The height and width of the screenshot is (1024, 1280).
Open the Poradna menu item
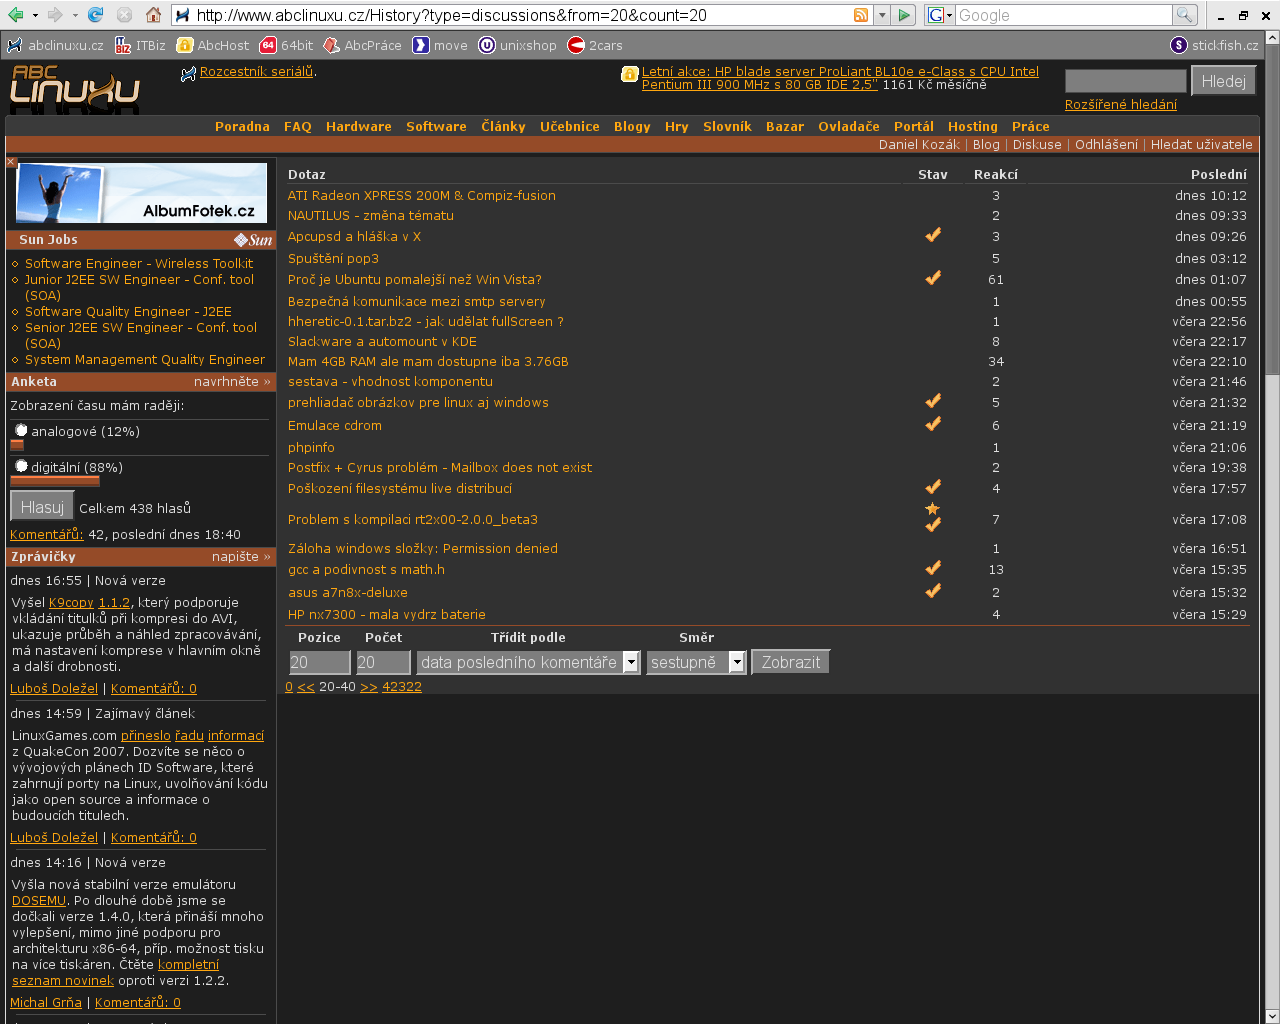pyautogui.click(x=242, y=126)
